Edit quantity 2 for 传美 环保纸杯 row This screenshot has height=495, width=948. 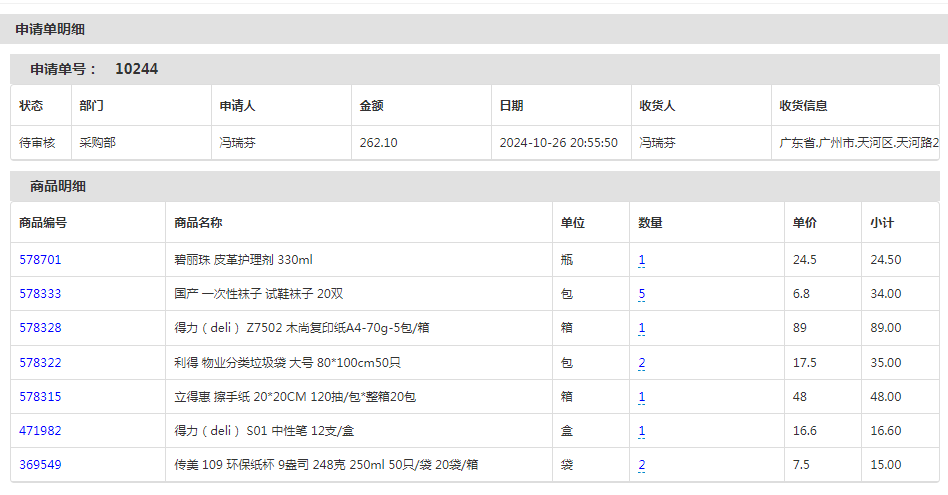[x=641, y=465]
